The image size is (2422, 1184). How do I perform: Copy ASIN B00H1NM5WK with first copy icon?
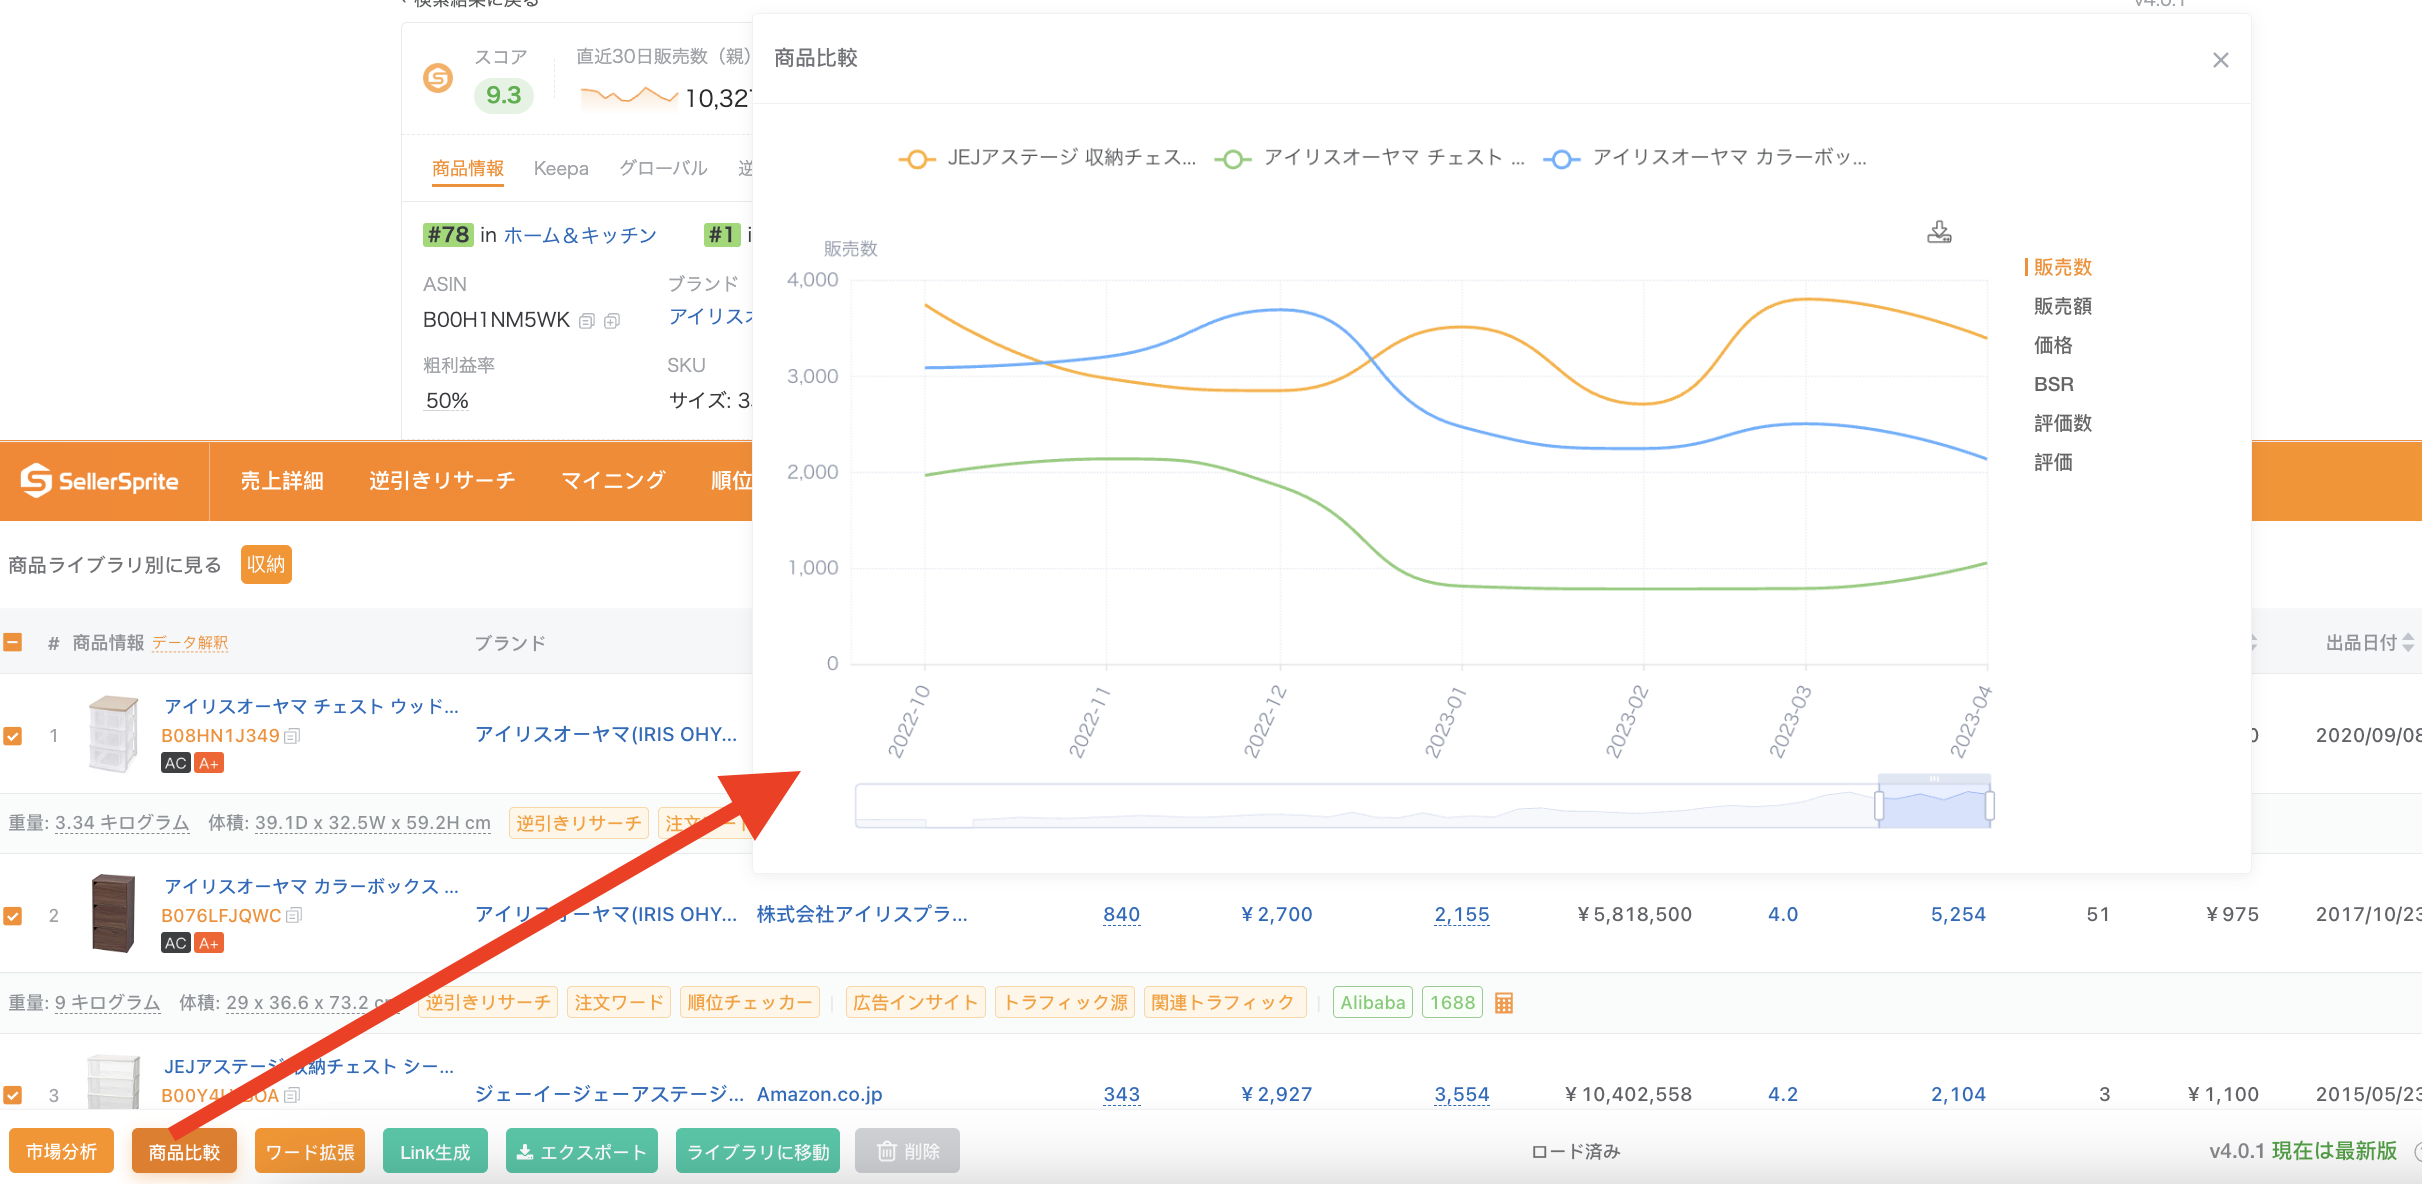587,321
